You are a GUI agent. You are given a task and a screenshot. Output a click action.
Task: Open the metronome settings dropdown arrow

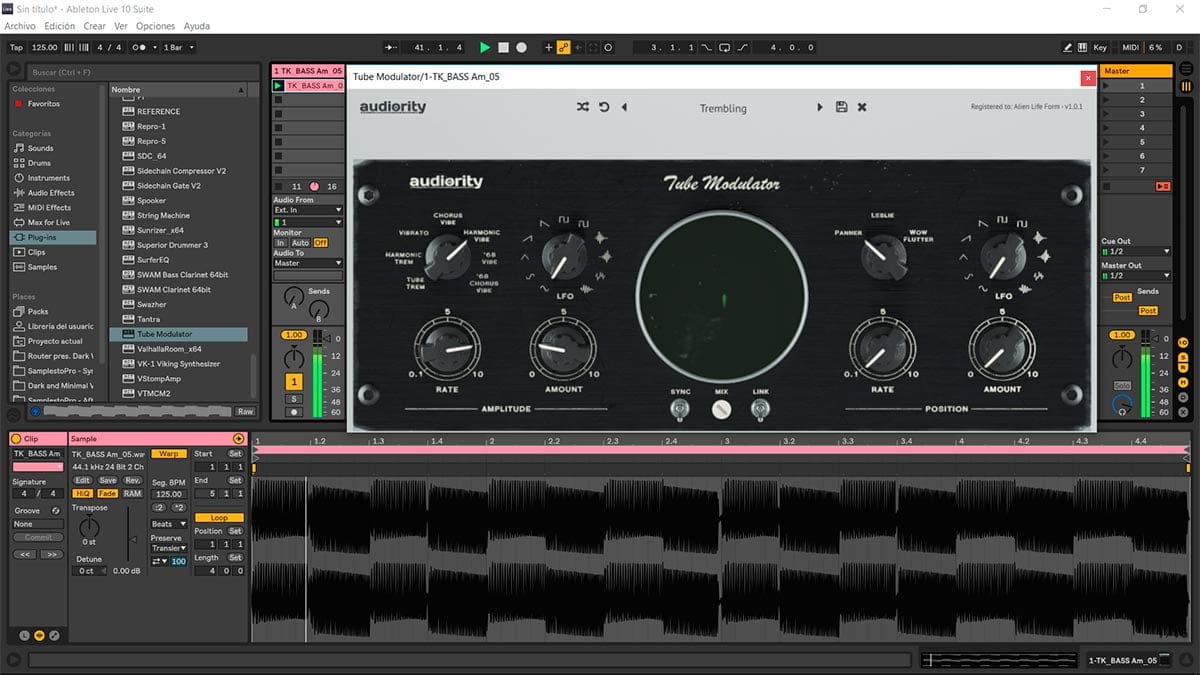pos(153,47)
